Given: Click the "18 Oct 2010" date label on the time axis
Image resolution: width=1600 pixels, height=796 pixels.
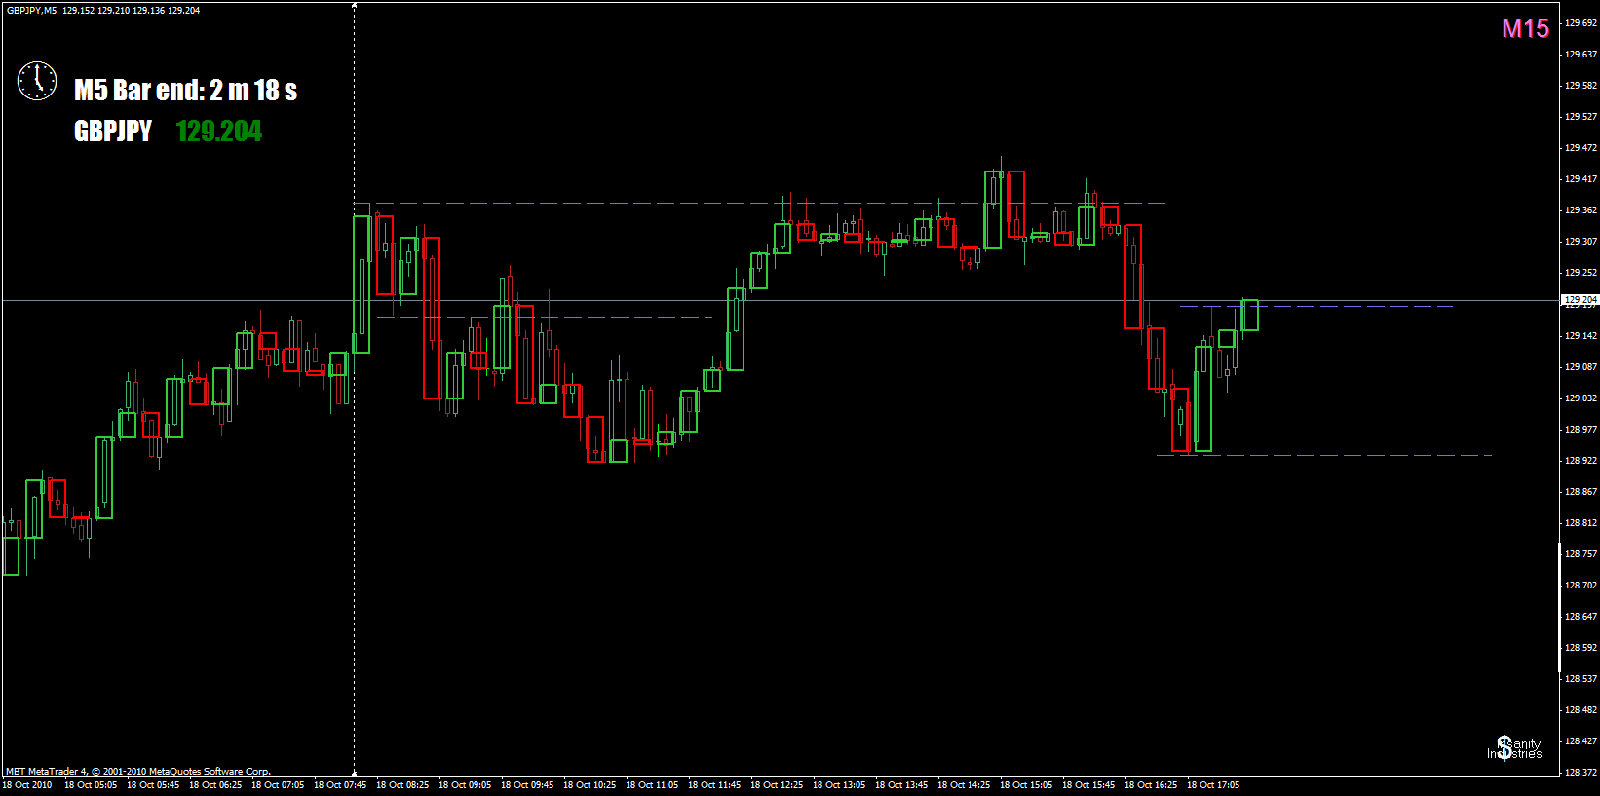Looking at the screenshot, I should [x=27, y=785].
